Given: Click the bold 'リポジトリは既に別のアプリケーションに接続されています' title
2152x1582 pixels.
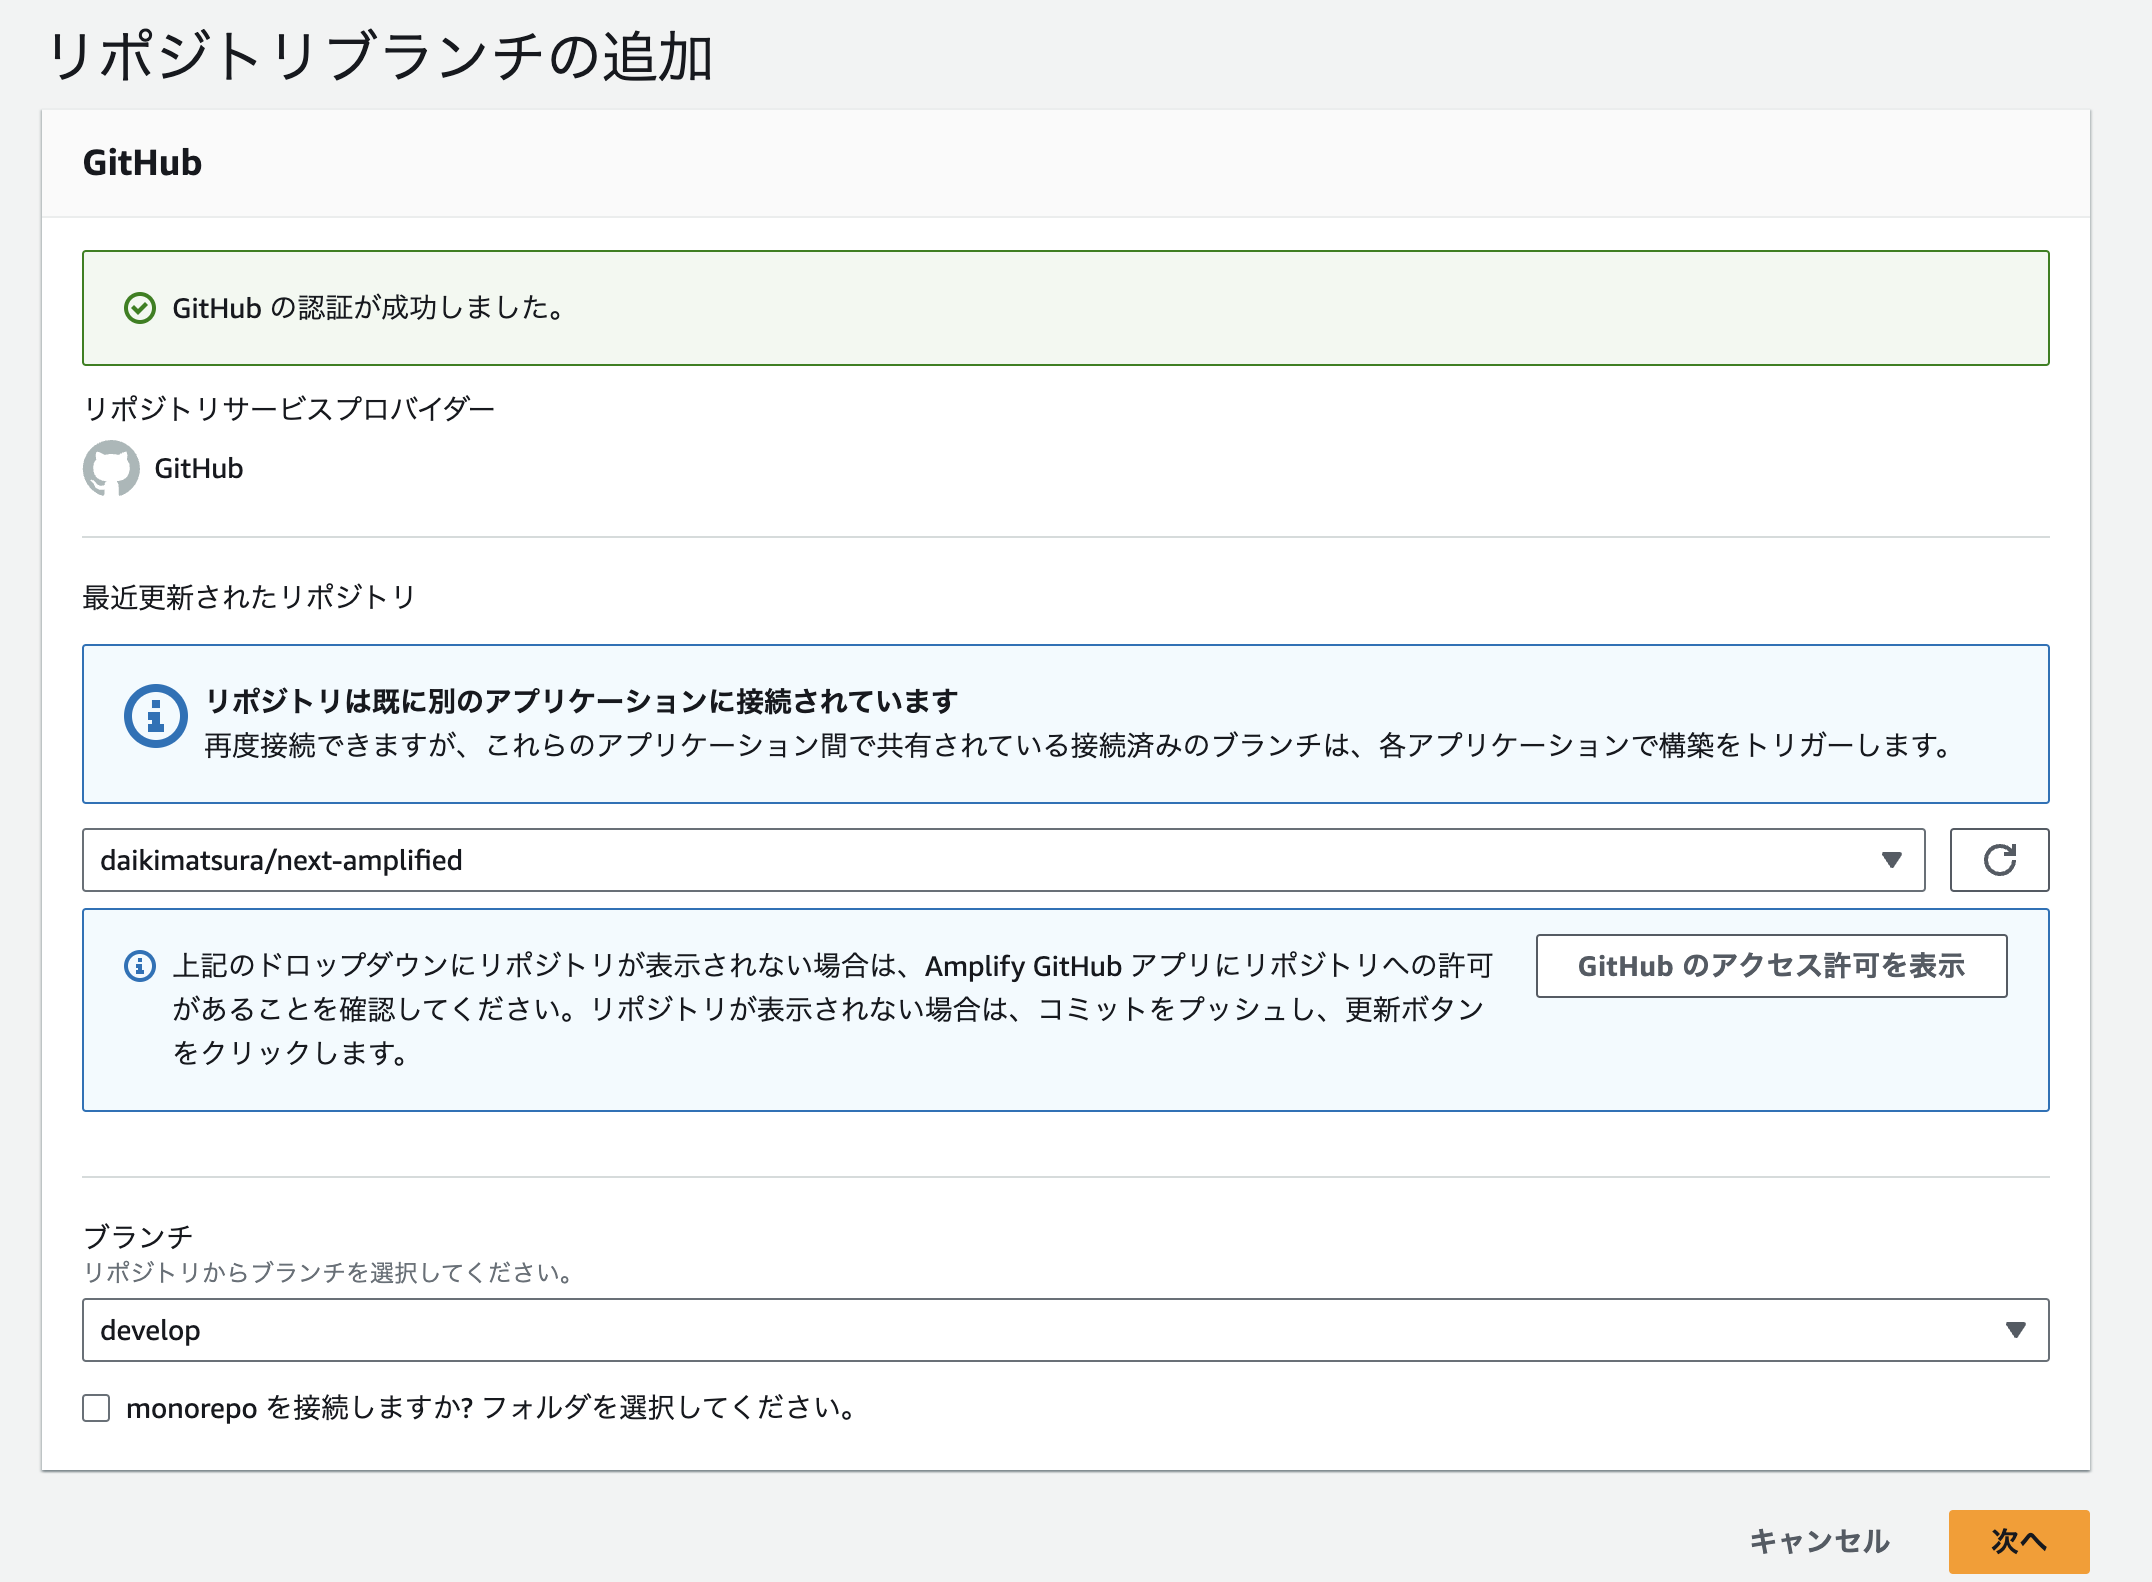Looking at the screenshot, I should click(x=582, y=701).
